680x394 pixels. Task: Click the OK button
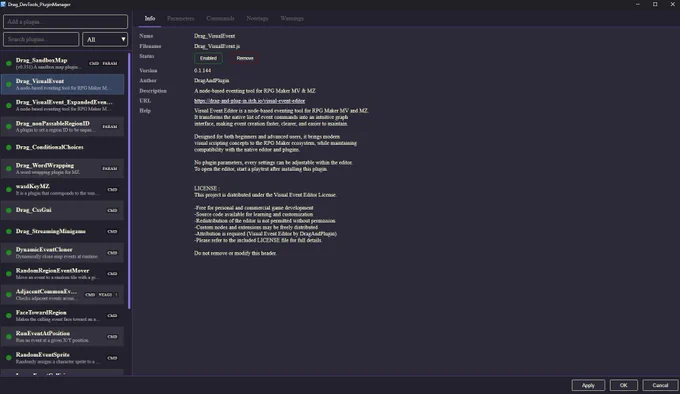[624, 385]
